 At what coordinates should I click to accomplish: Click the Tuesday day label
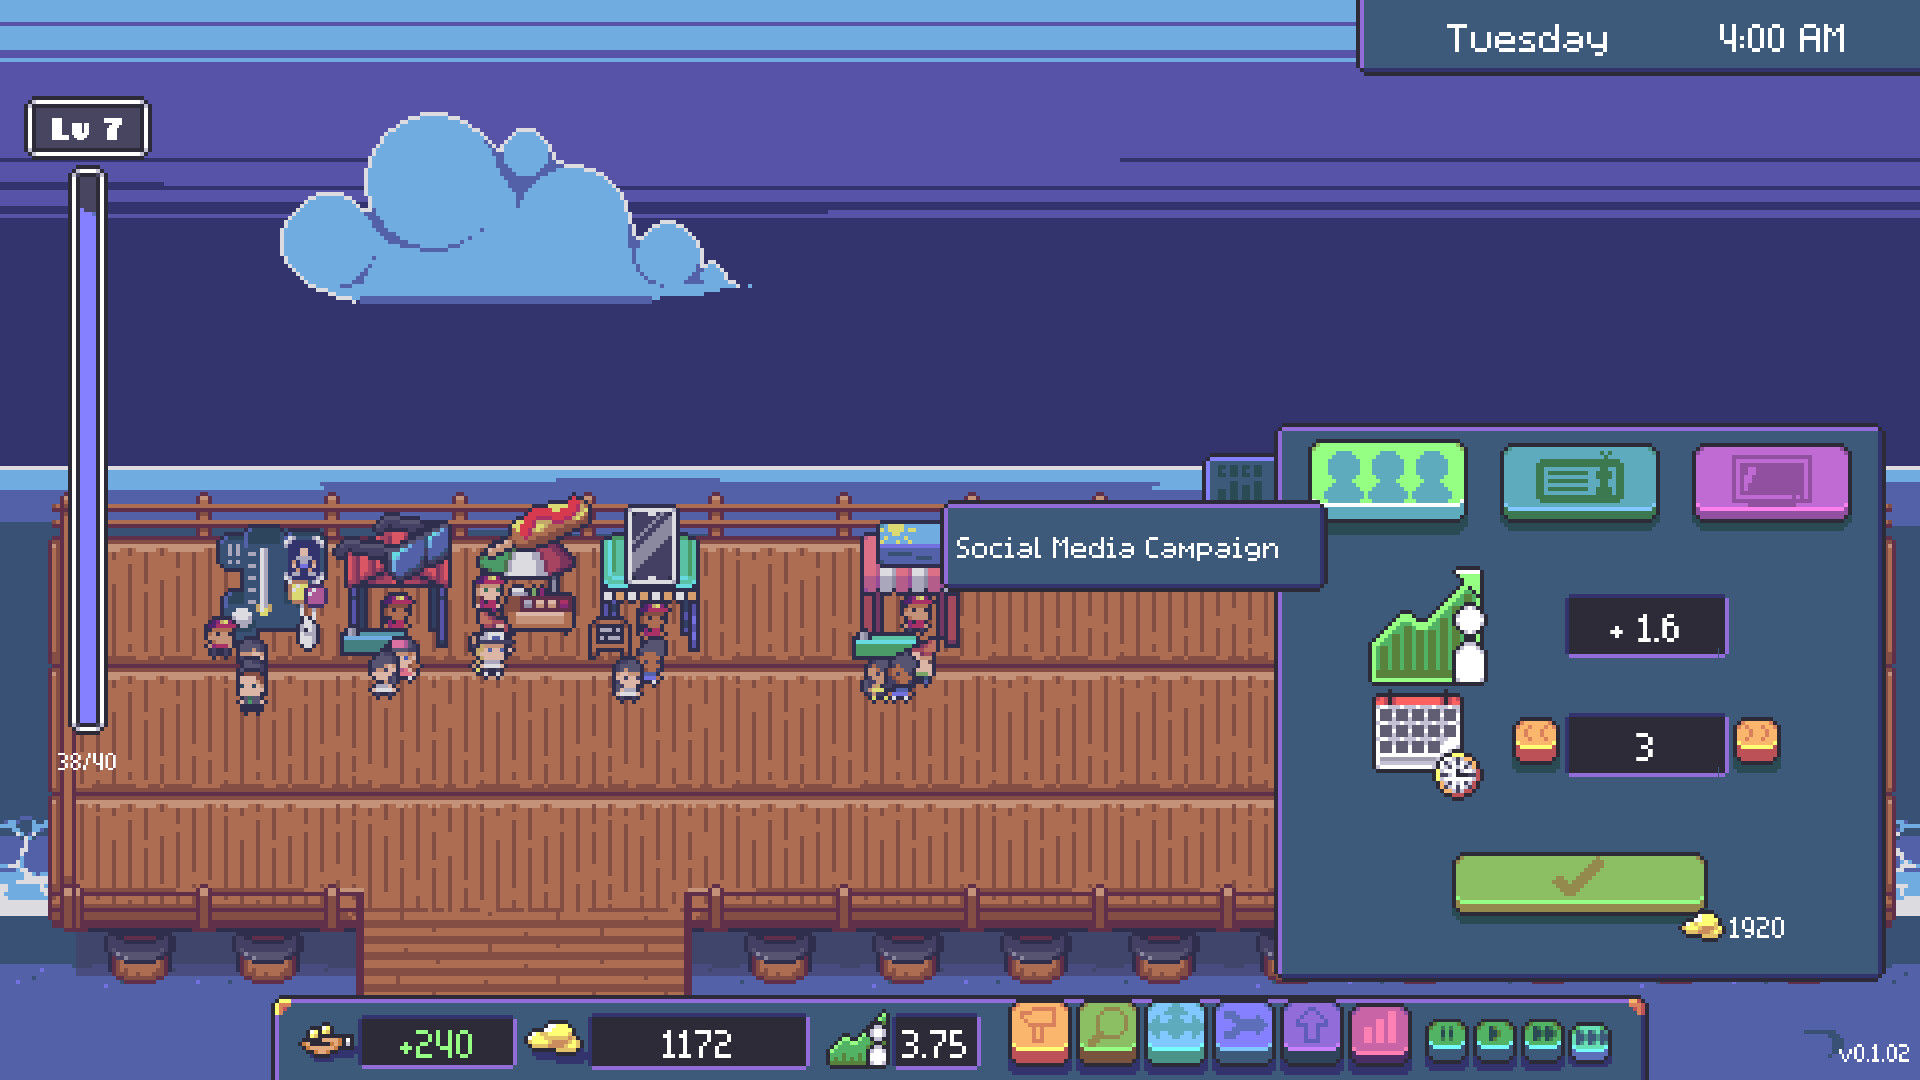[x=1527, y=39]
